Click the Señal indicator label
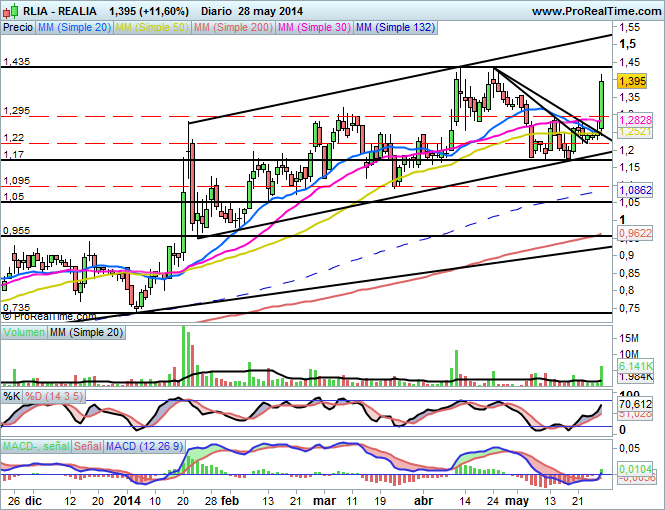Viewport: 665px width, 510px height. tap(88, 444)
